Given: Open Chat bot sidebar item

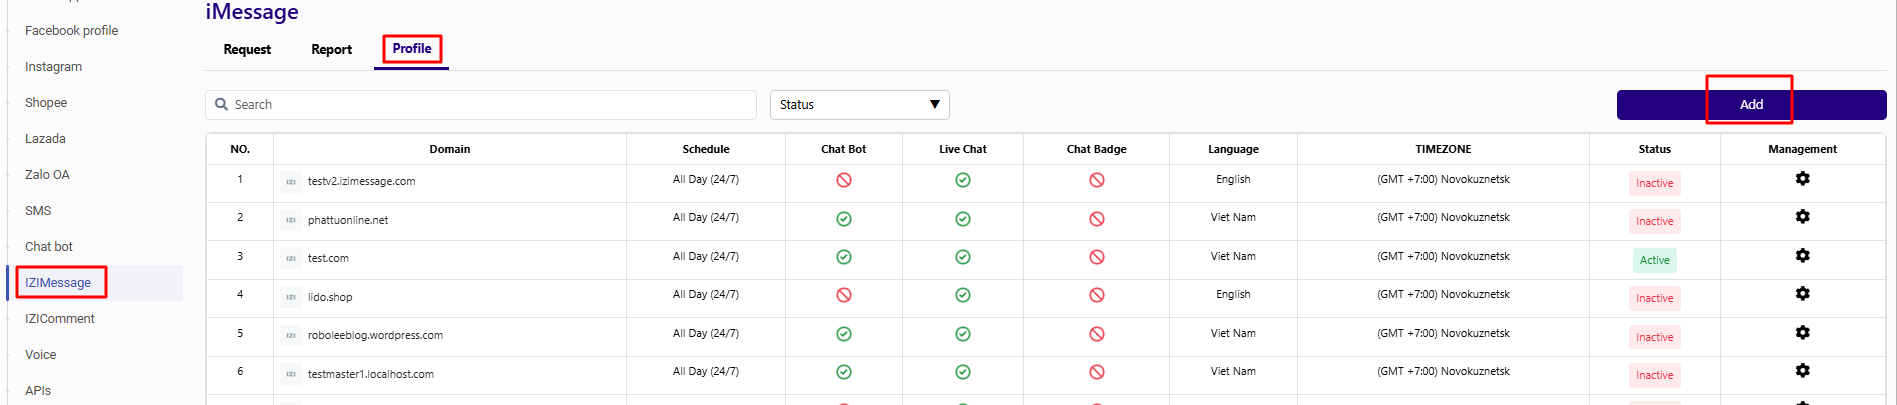Looking at the screenshot, I should coord(49,247).
